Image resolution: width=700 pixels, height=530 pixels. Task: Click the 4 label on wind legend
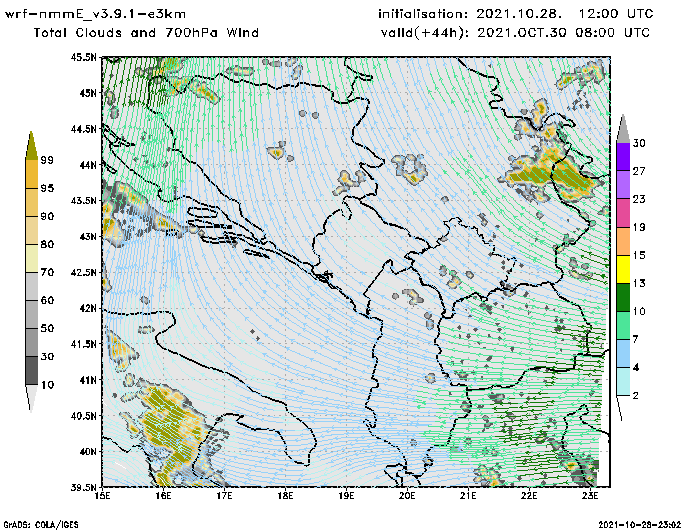pyautogui.click(x=636, y=368)
